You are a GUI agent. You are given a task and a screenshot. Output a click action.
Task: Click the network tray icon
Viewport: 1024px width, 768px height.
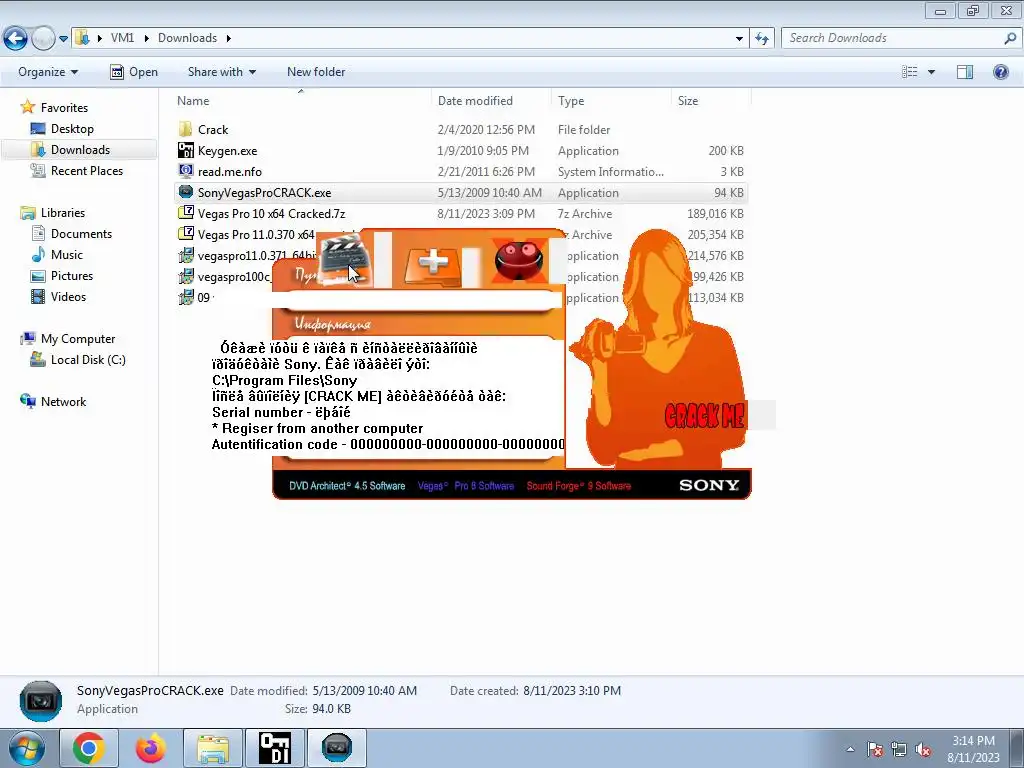[x=899, y=749]
